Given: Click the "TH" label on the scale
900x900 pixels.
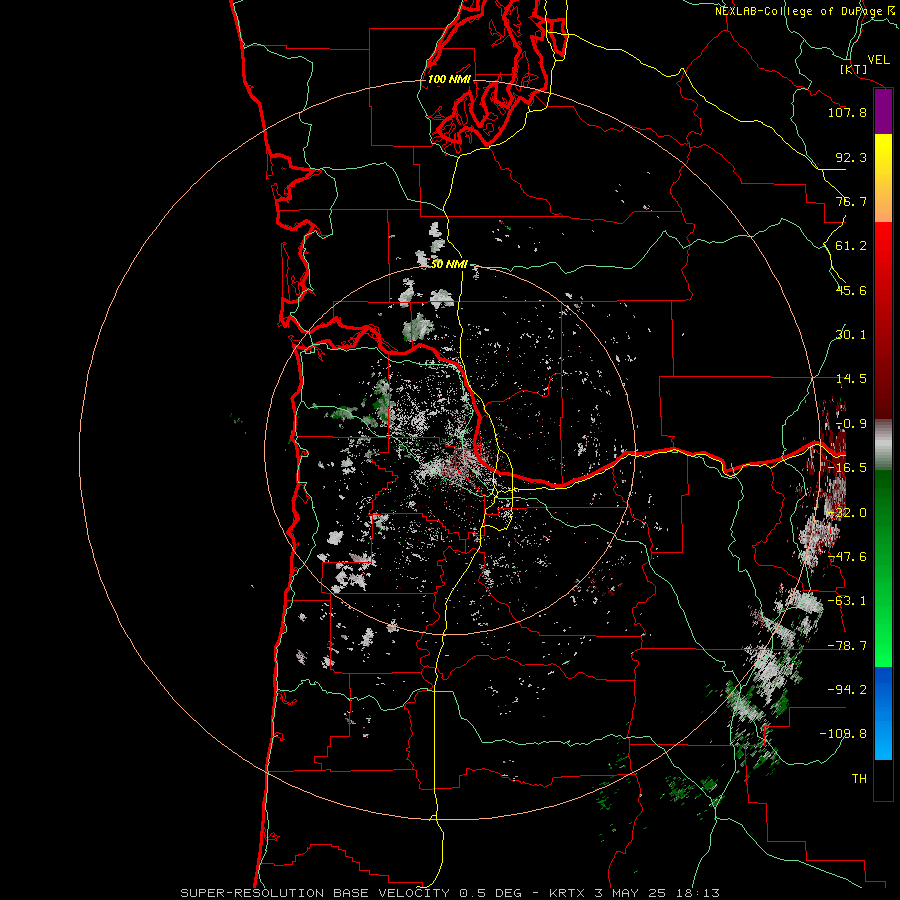Looking at the screenshot, I should coord(859,779).
